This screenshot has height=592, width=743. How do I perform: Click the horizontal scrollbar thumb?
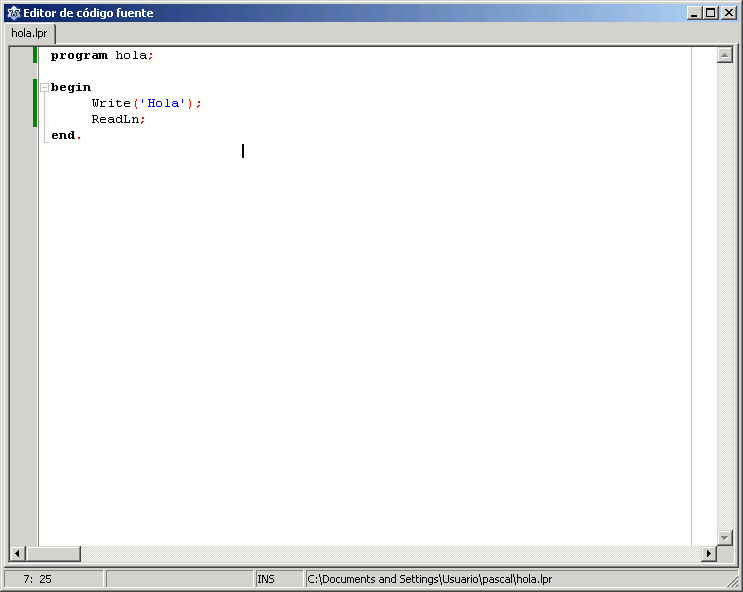coord(53,553)
